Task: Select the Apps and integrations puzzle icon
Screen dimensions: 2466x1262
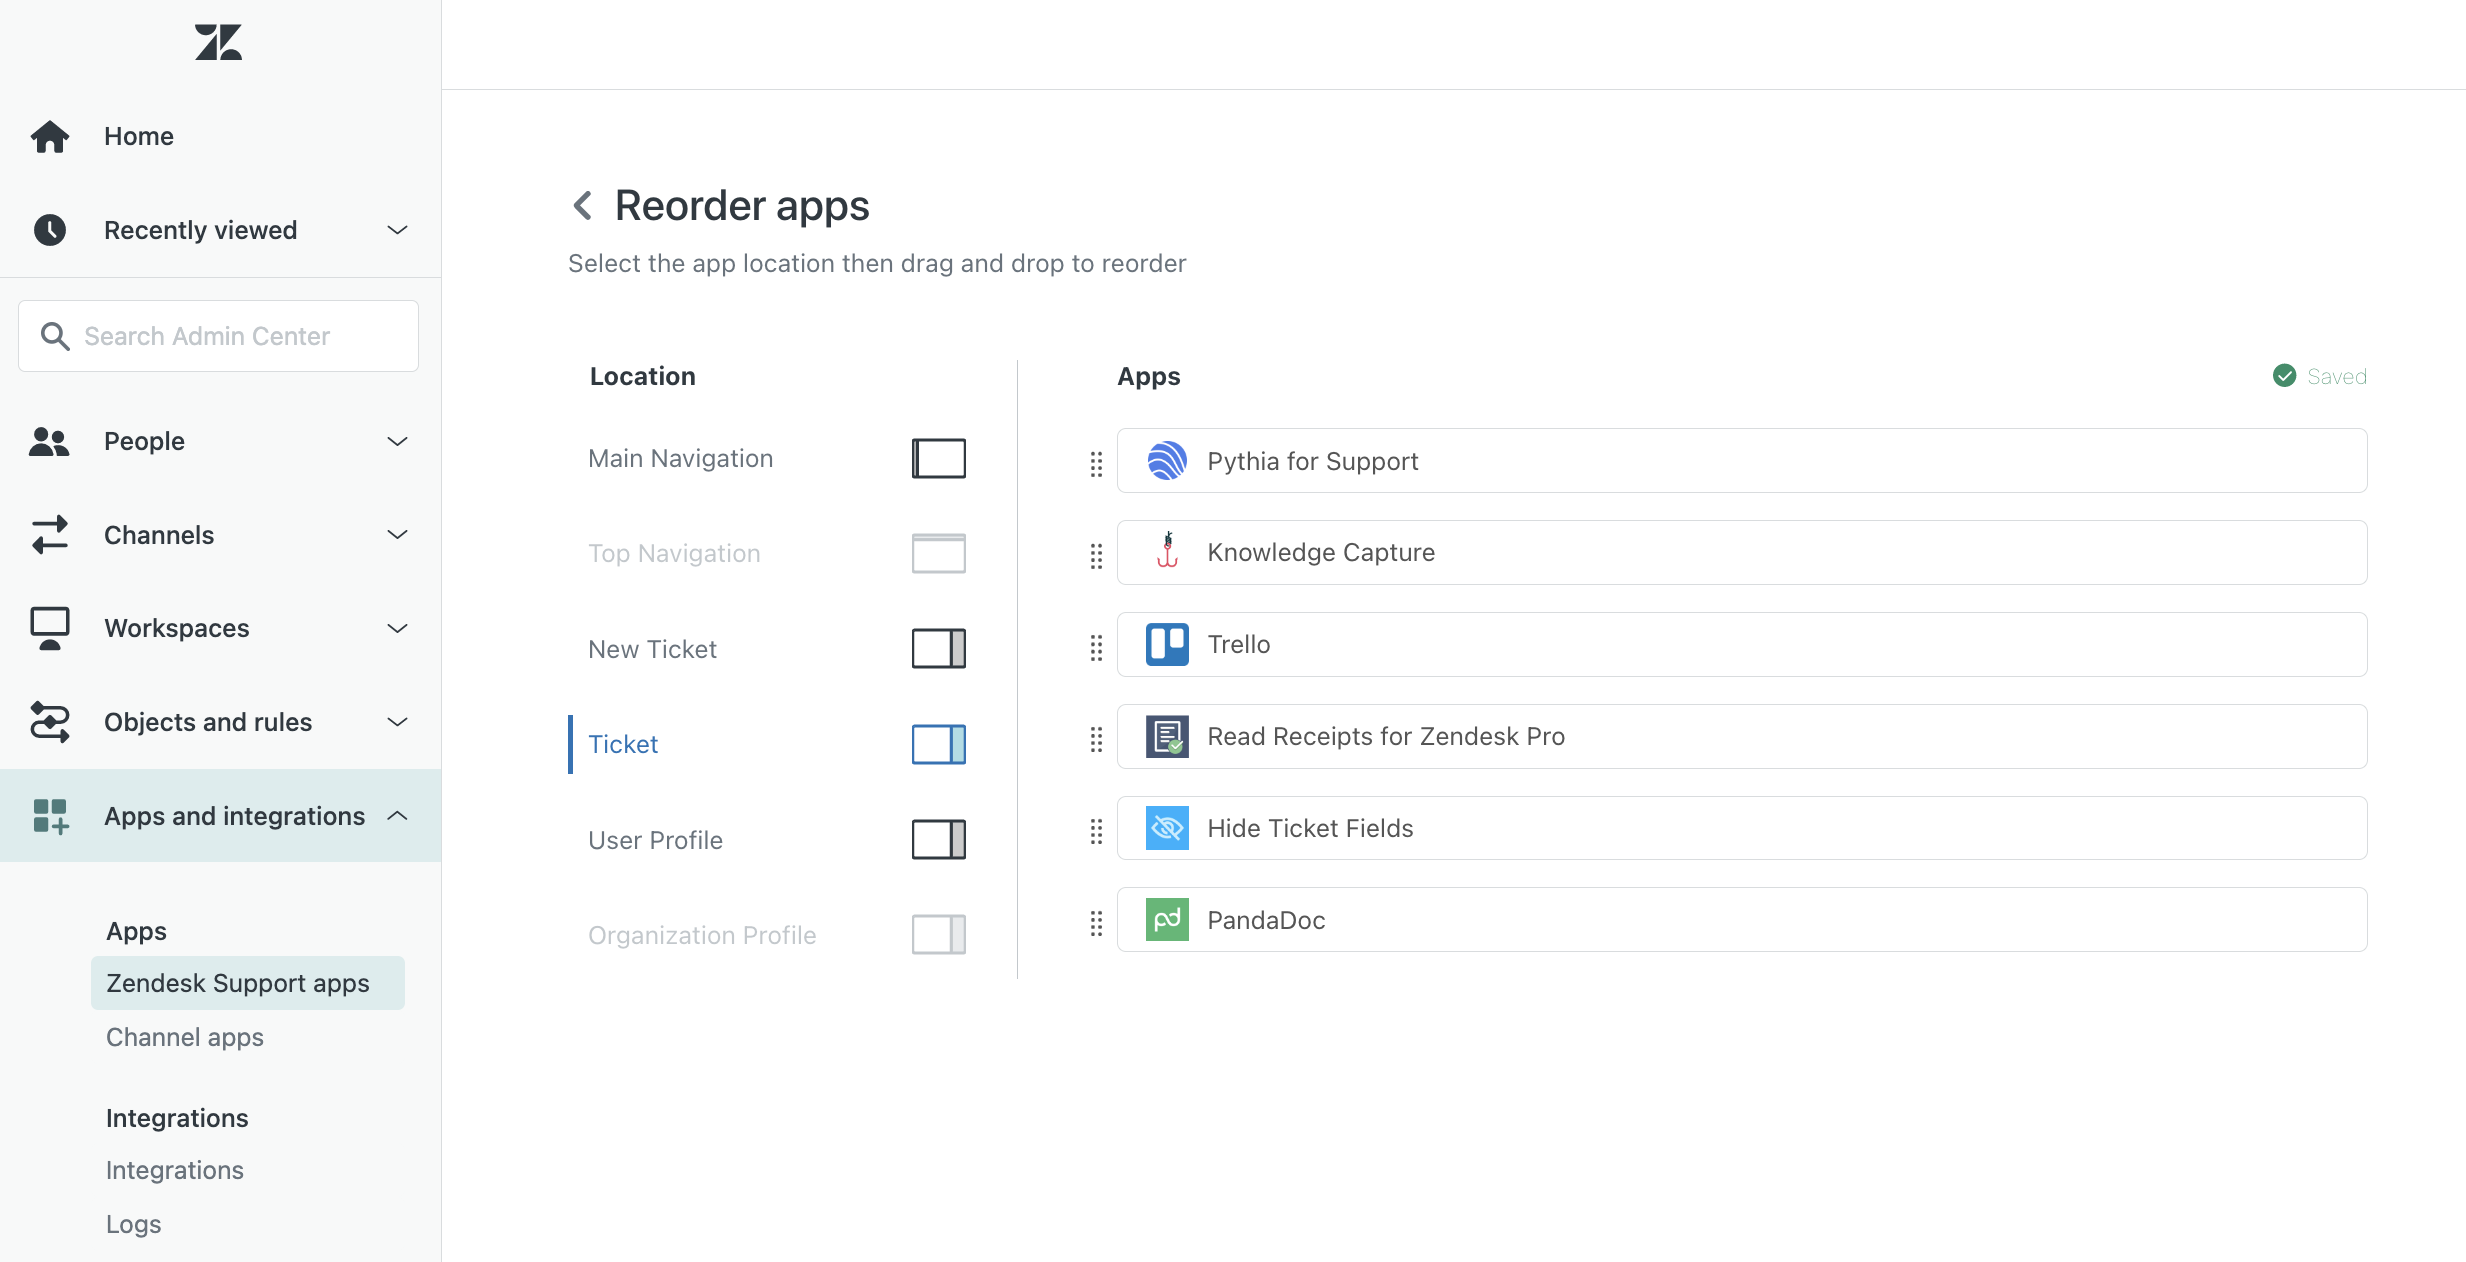Action: (49, 815)
